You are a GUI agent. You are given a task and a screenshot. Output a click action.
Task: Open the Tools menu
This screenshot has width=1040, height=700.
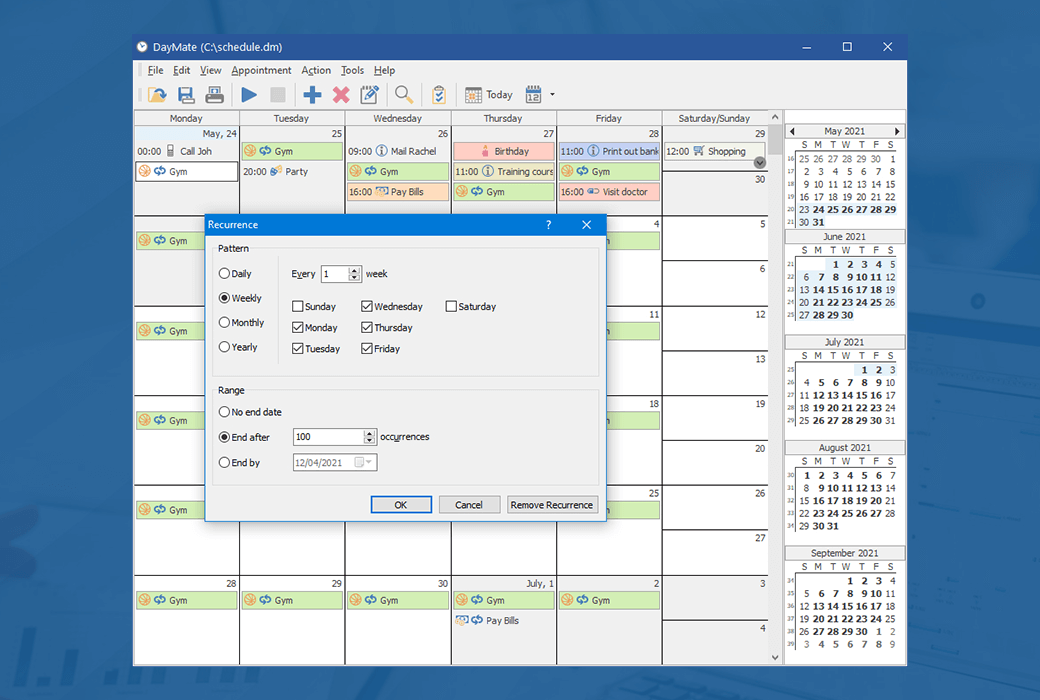pyautogui.click(x=352, y=70)
